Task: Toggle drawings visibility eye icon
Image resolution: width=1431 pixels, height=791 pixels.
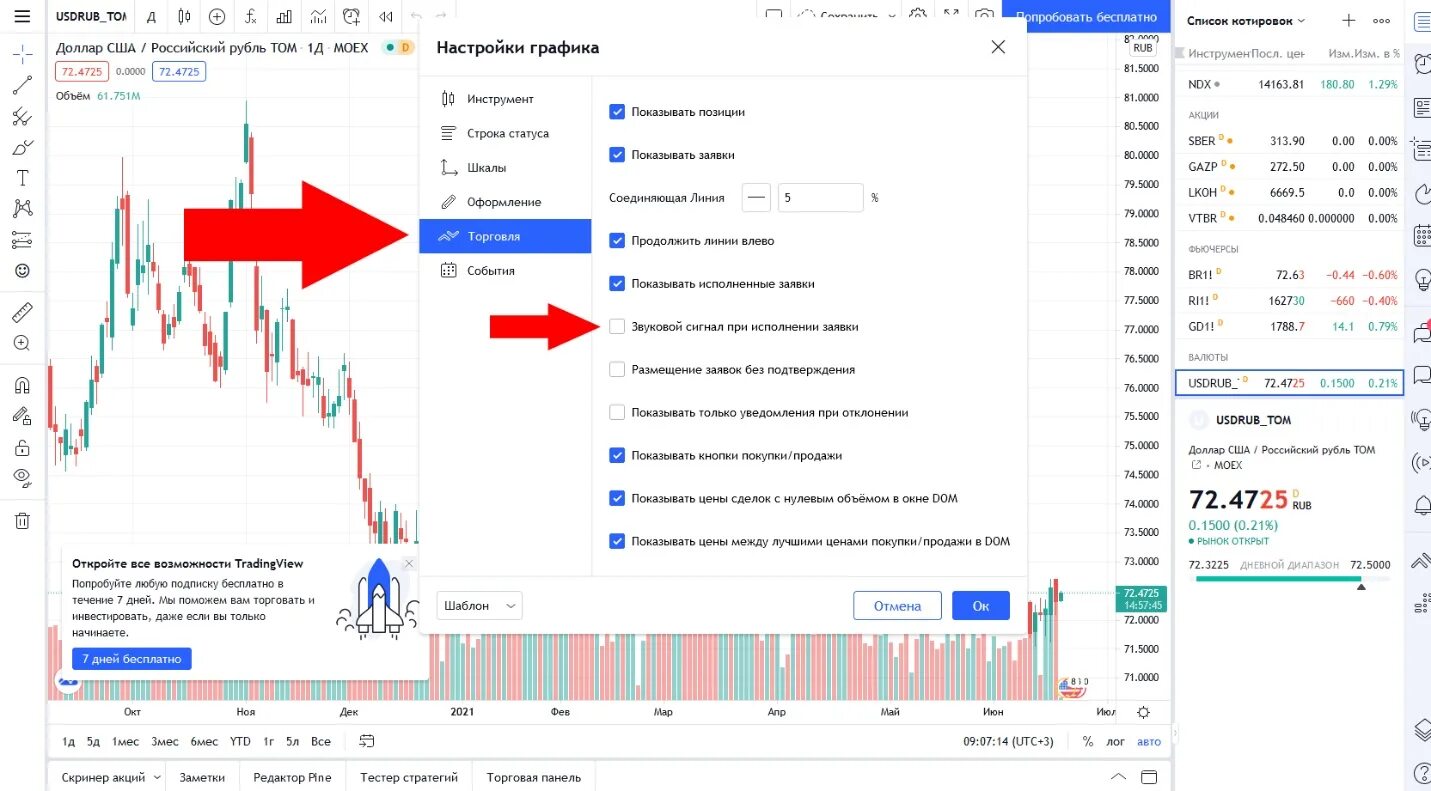Action: click(22, 478)
